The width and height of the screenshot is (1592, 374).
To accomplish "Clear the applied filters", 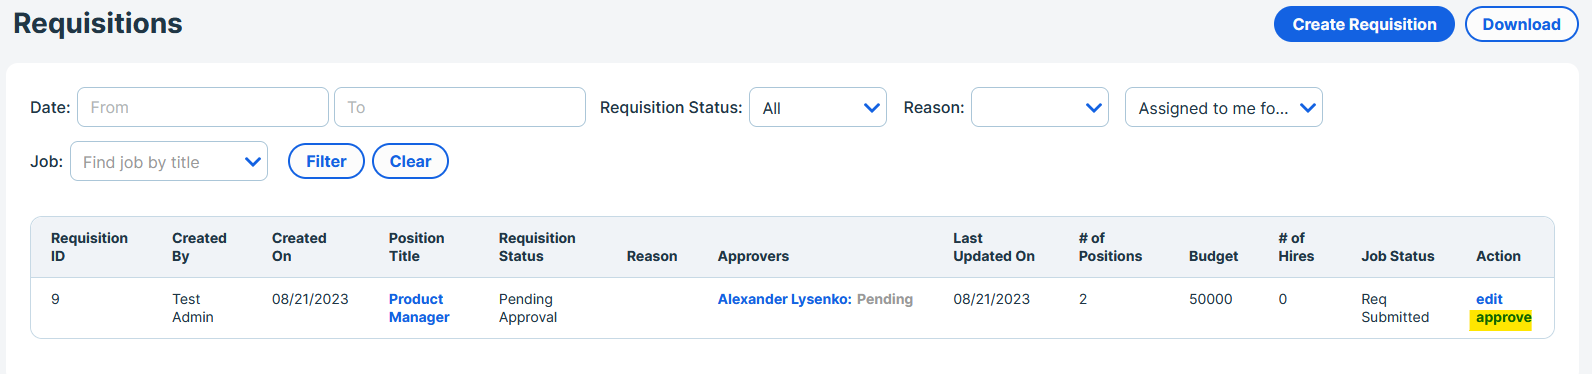I will [410, 161].
